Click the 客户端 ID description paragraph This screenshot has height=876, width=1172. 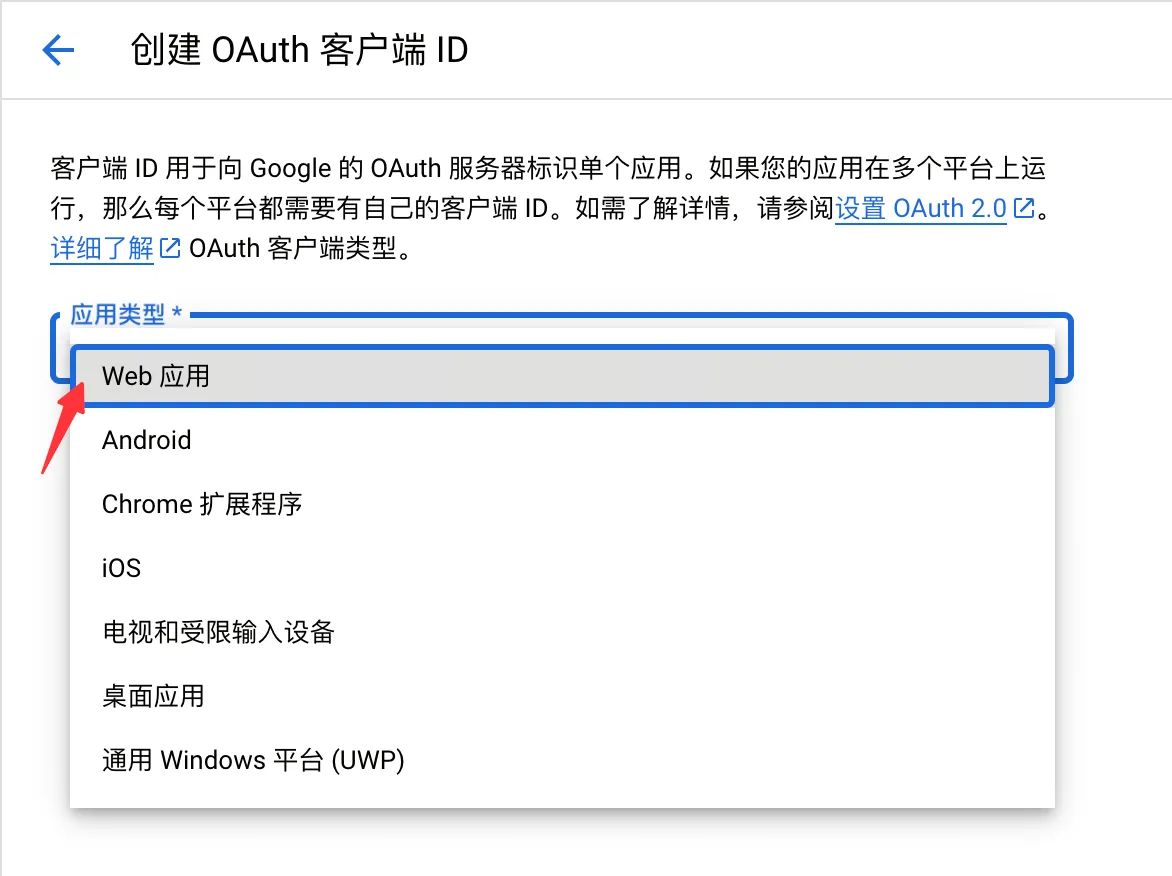point(549,208)
